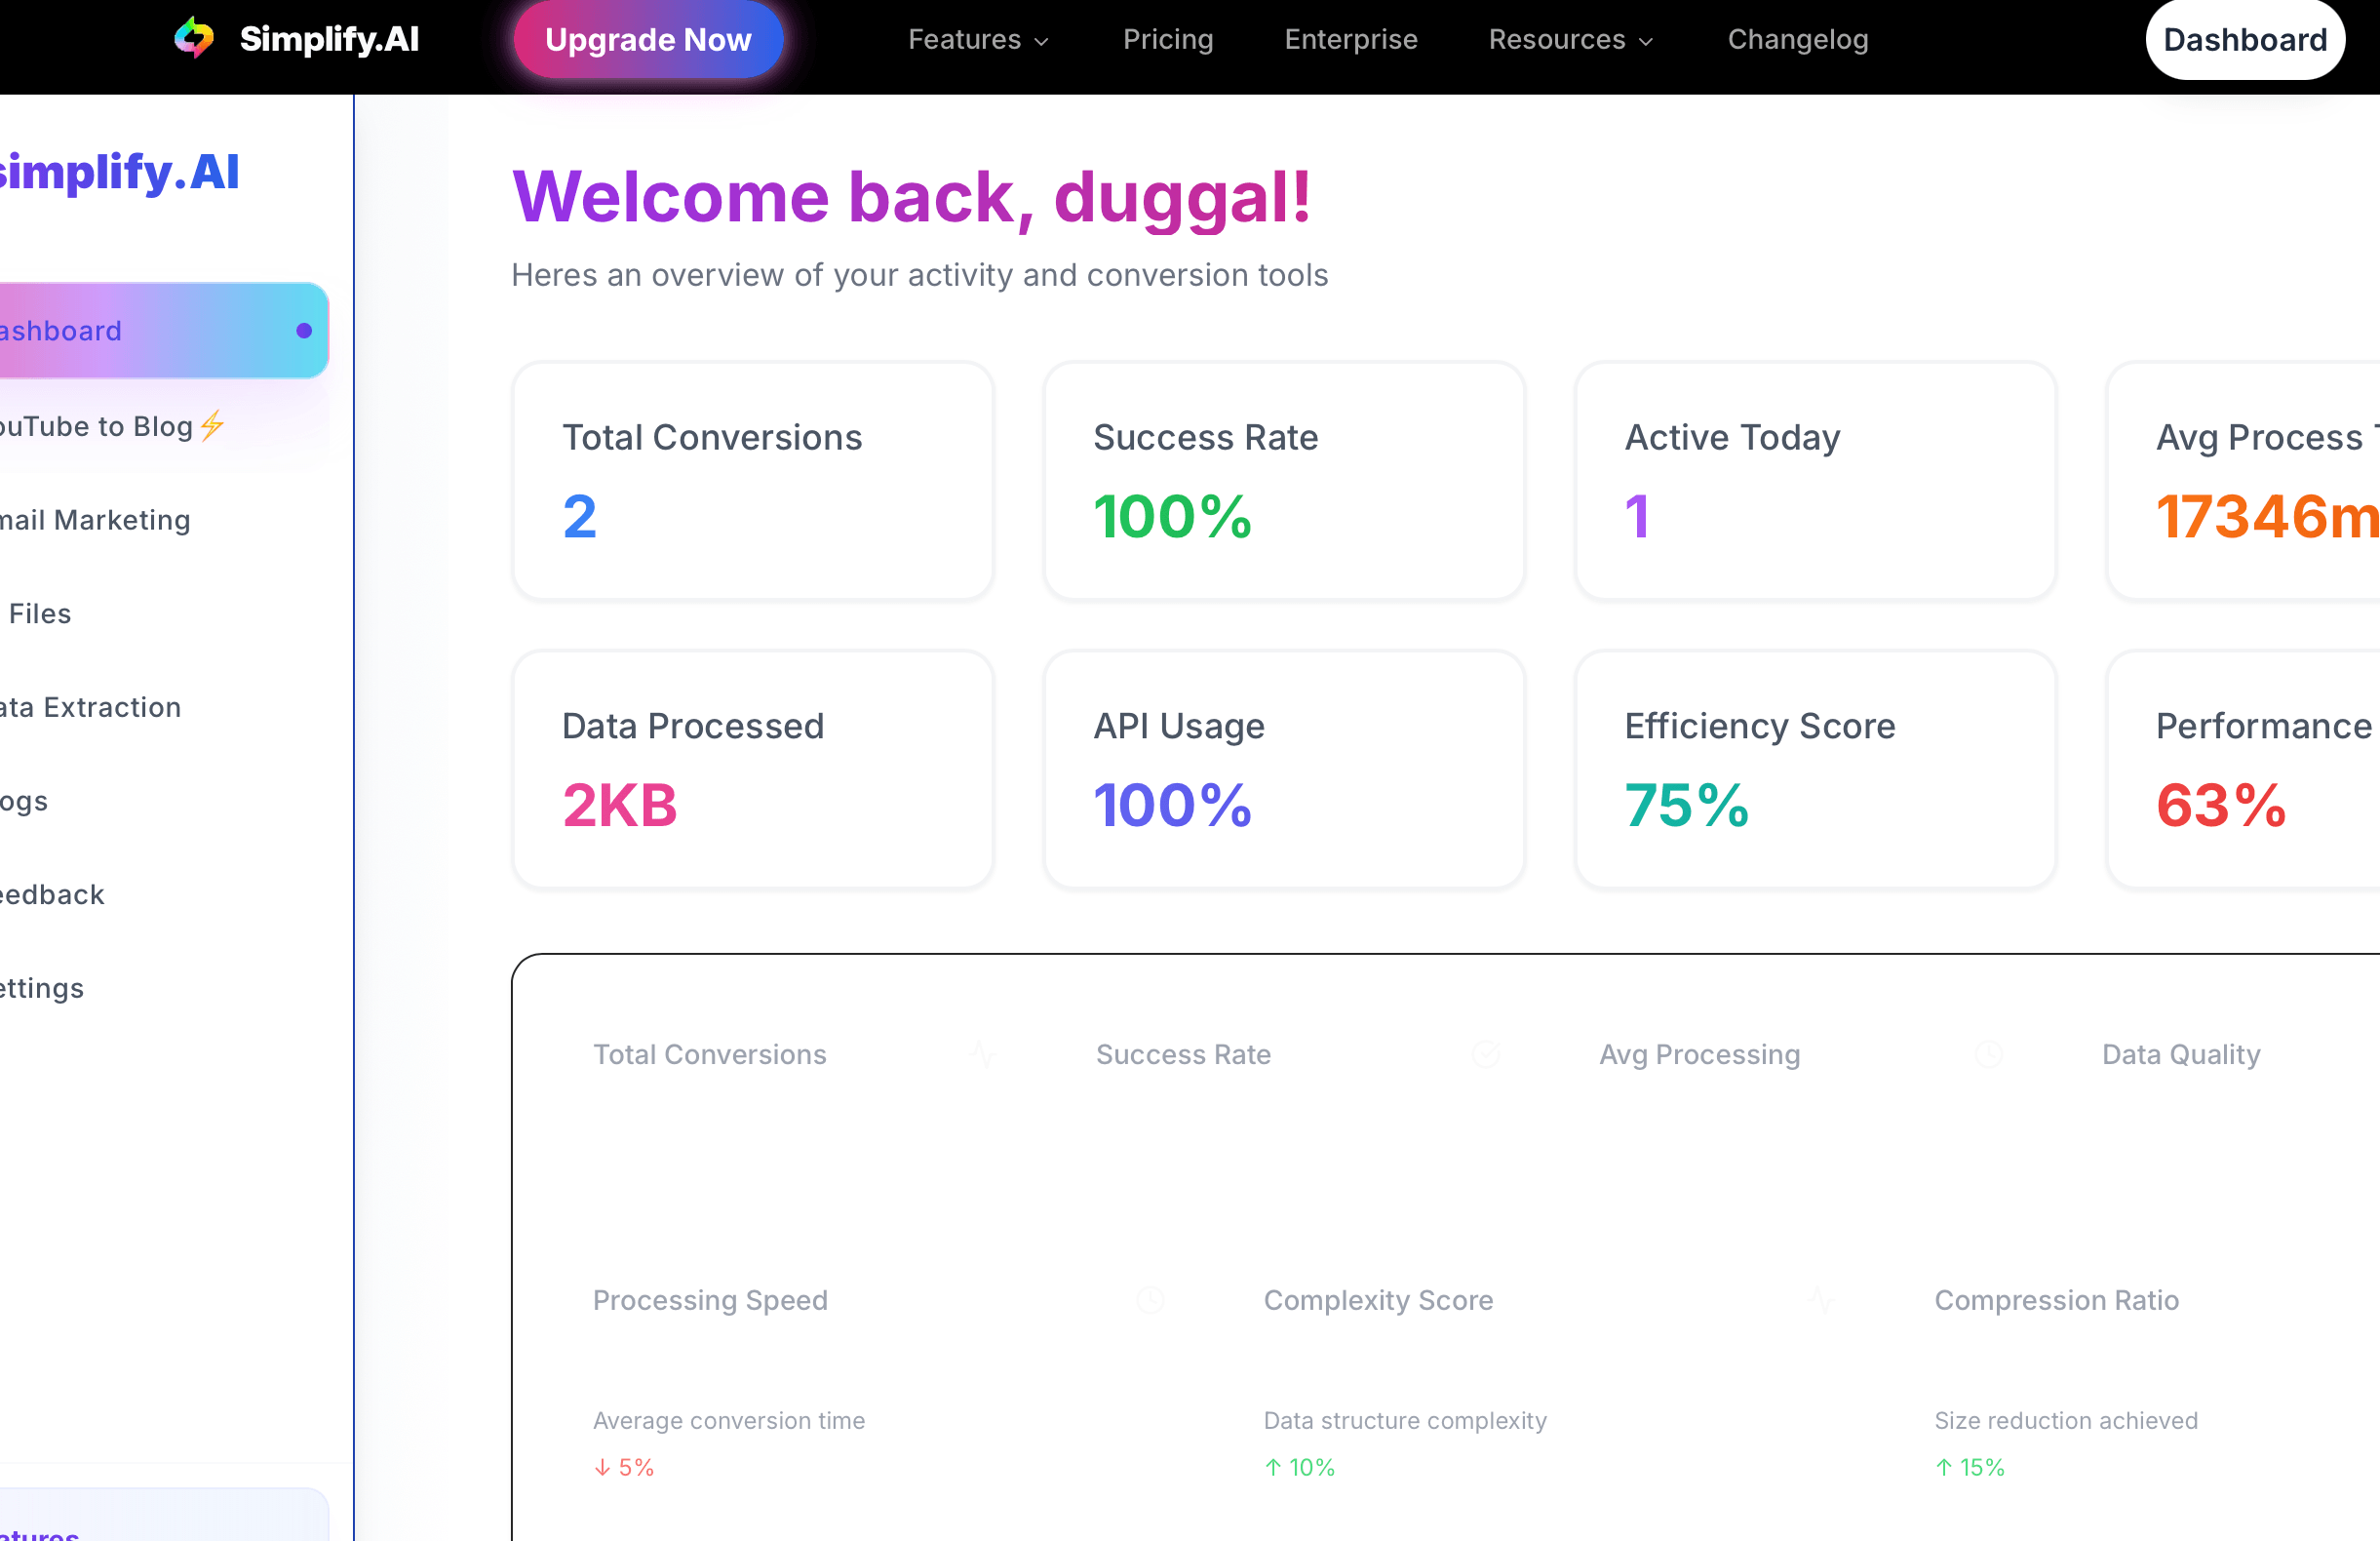
Task: Click the Avg Process Time card
Action: tap(2243, 481)
